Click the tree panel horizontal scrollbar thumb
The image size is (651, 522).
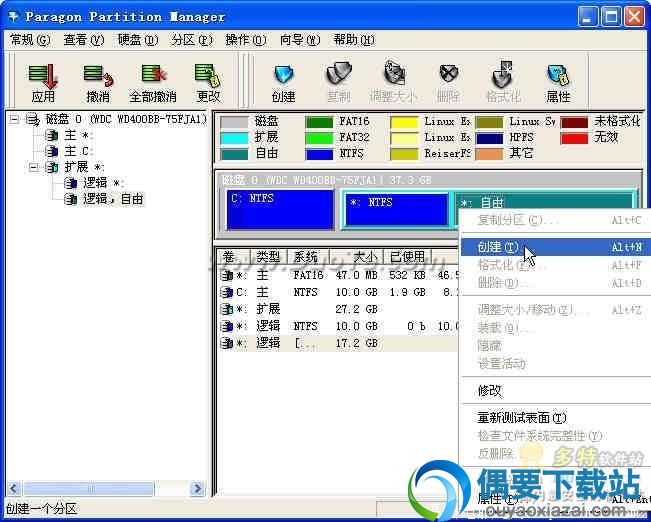(x=88, y=488)
